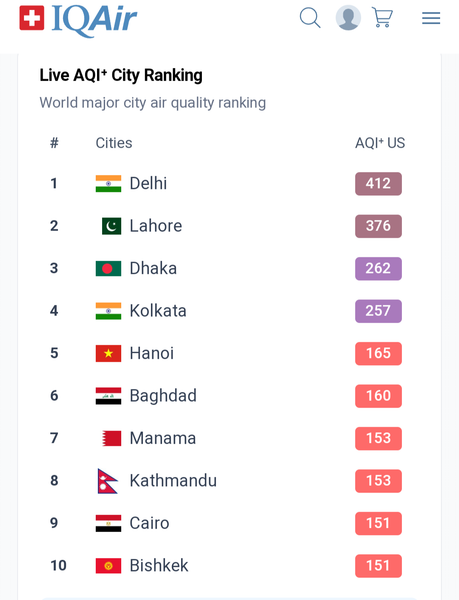Open the Baghdad city link
The image size is (459, 600).
tap(163, 396)
